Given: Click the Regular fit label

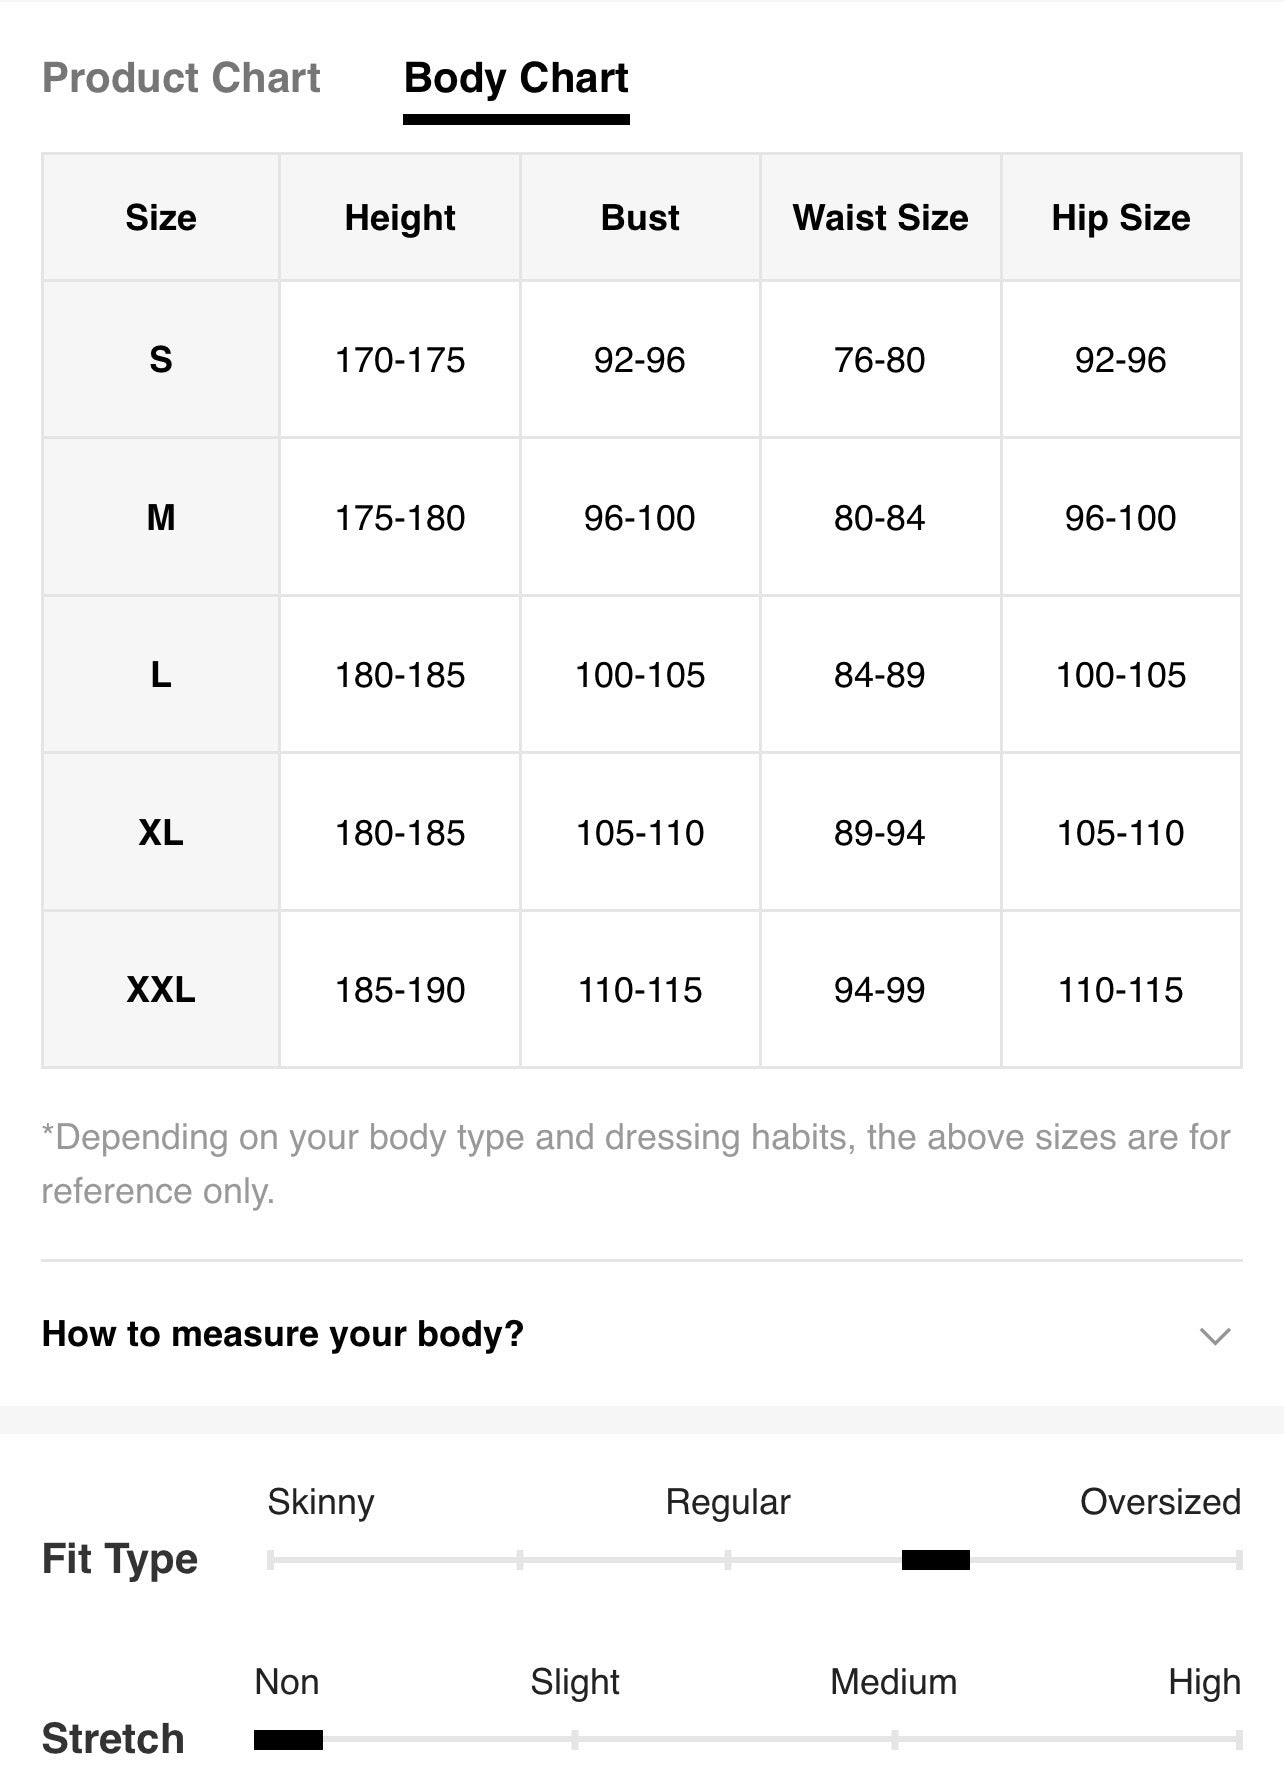Looking at the screenshot, I should point(728,1502).
